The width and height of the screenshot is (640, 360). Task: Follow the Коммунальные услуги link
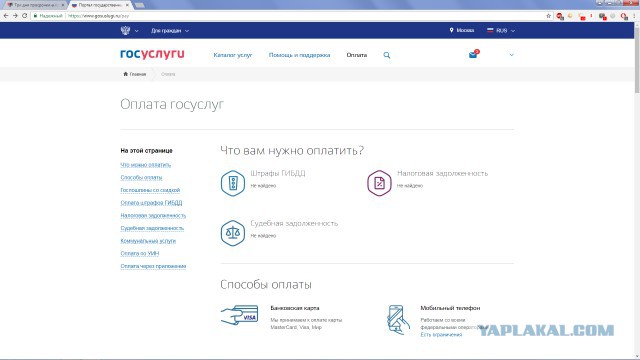point(148,241)
